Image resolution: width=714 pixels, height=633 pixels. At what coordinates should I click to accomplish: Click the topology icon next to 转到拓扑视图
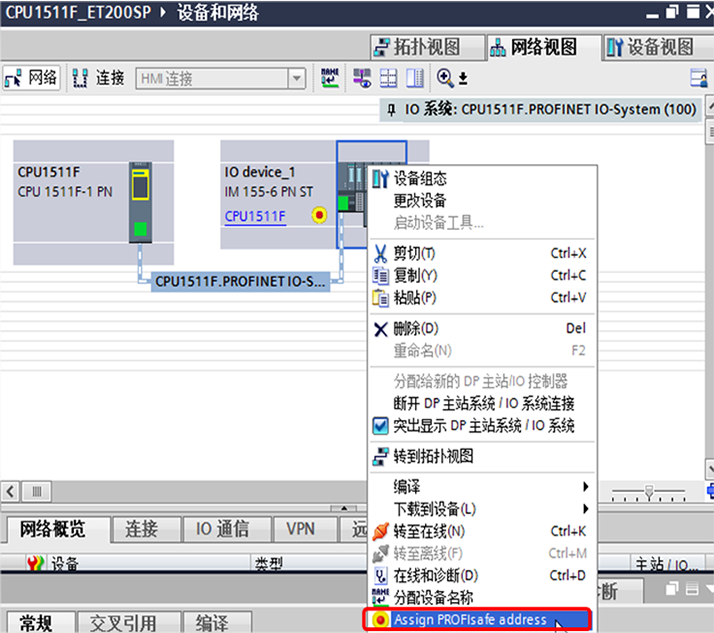[x=380, y=456]
